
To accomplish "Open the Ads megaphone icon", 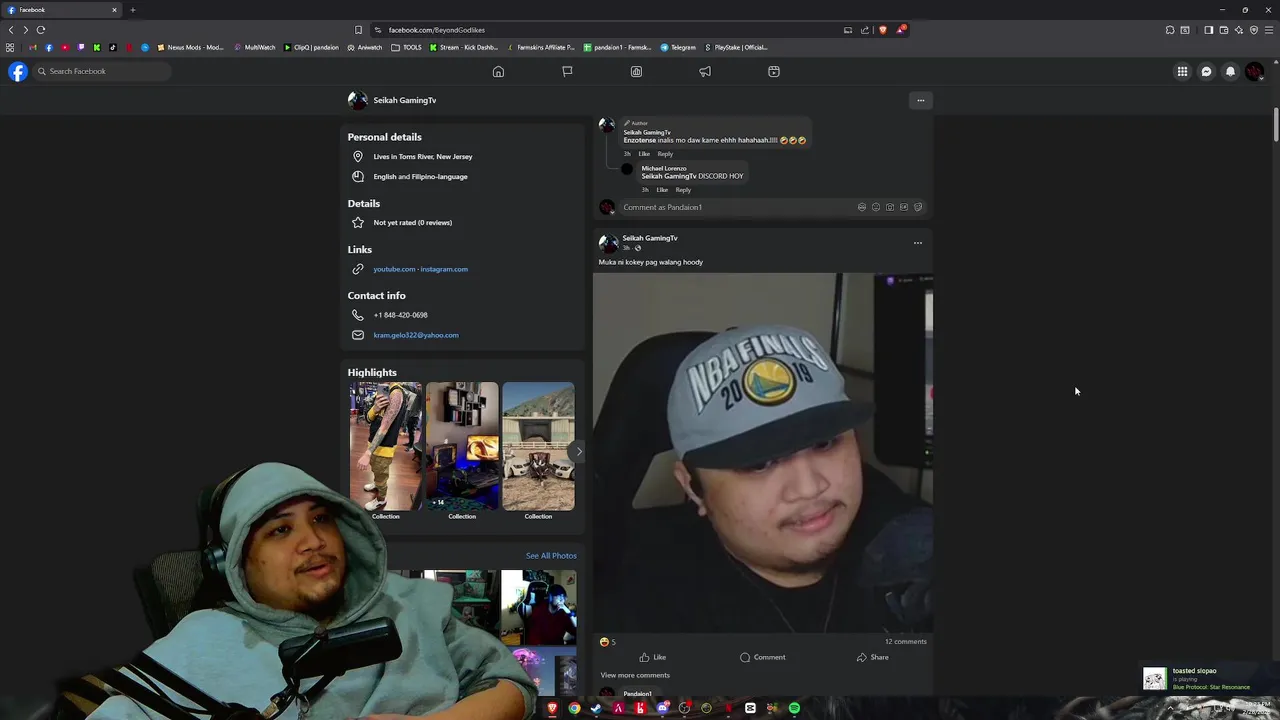I will pos(705,71).
